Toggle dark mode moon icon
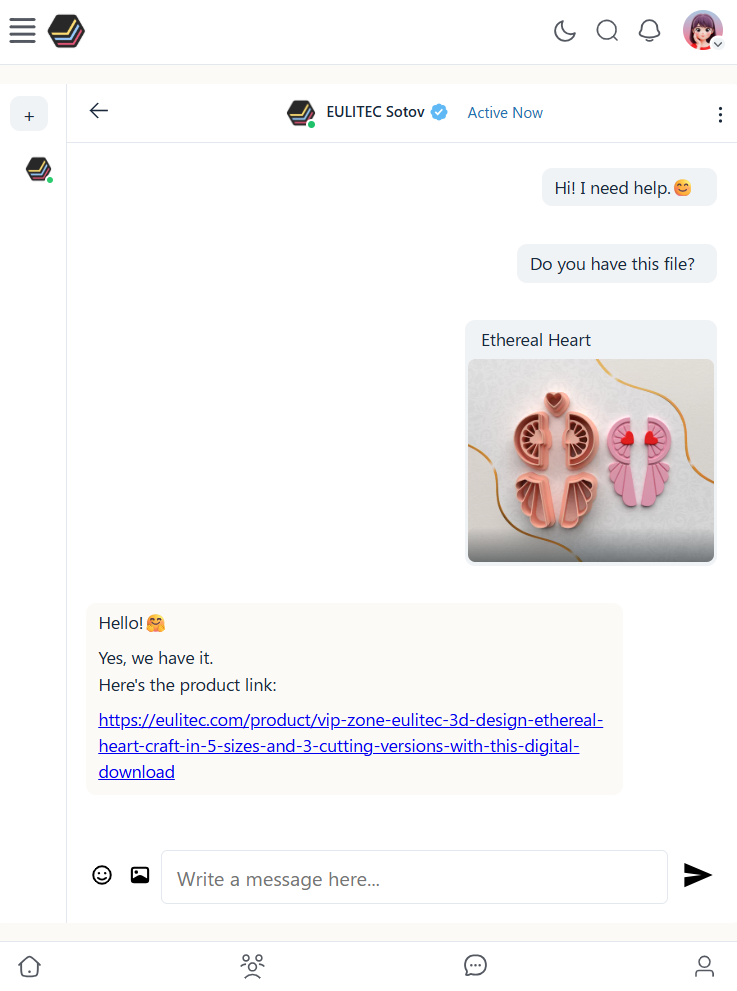Screen dimensions: 737x991 (565, 31)
